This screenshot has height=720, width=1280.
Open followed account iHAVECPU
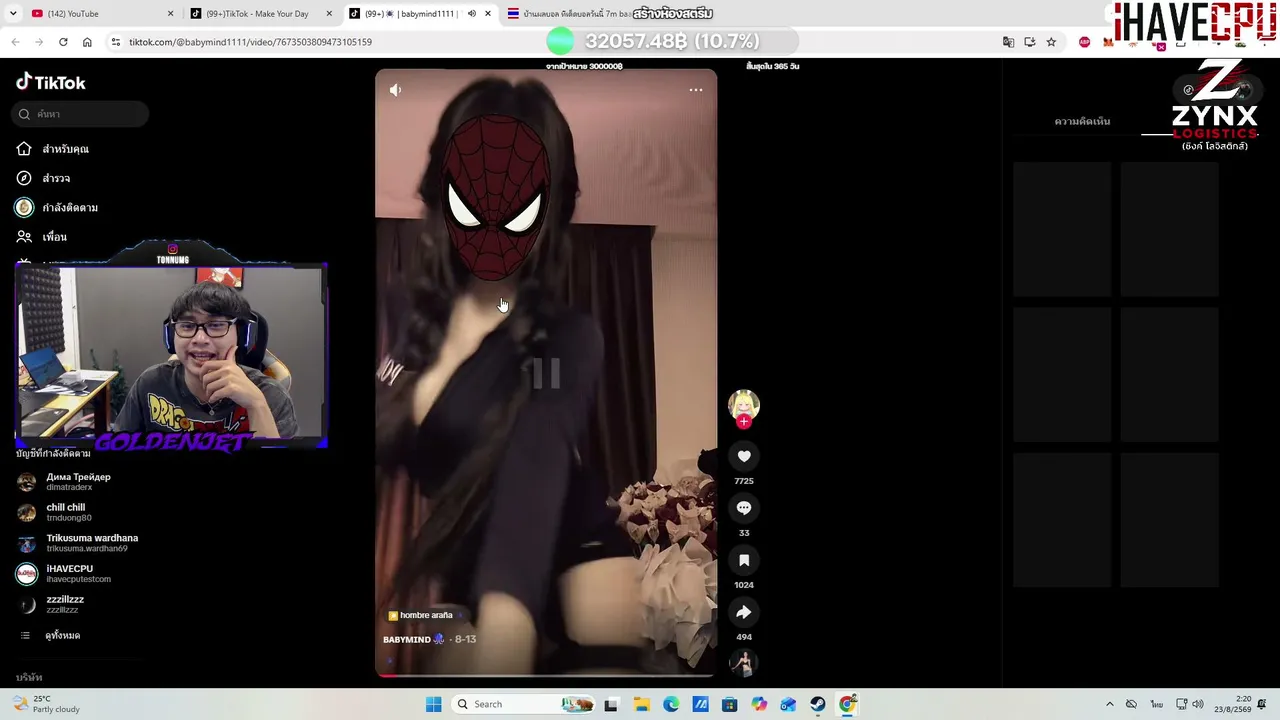click(x=64, y=574)
